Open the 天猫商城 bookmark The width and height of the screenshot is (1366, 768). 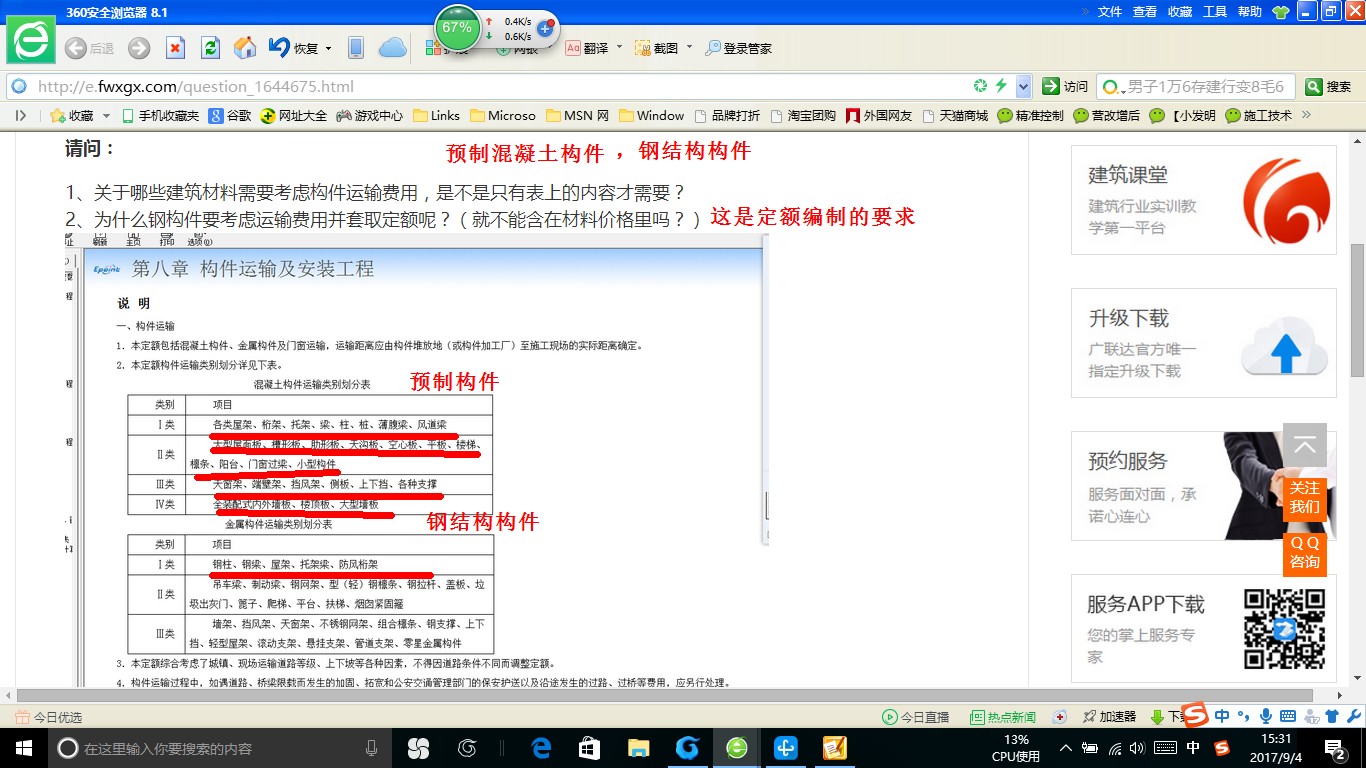955,115
